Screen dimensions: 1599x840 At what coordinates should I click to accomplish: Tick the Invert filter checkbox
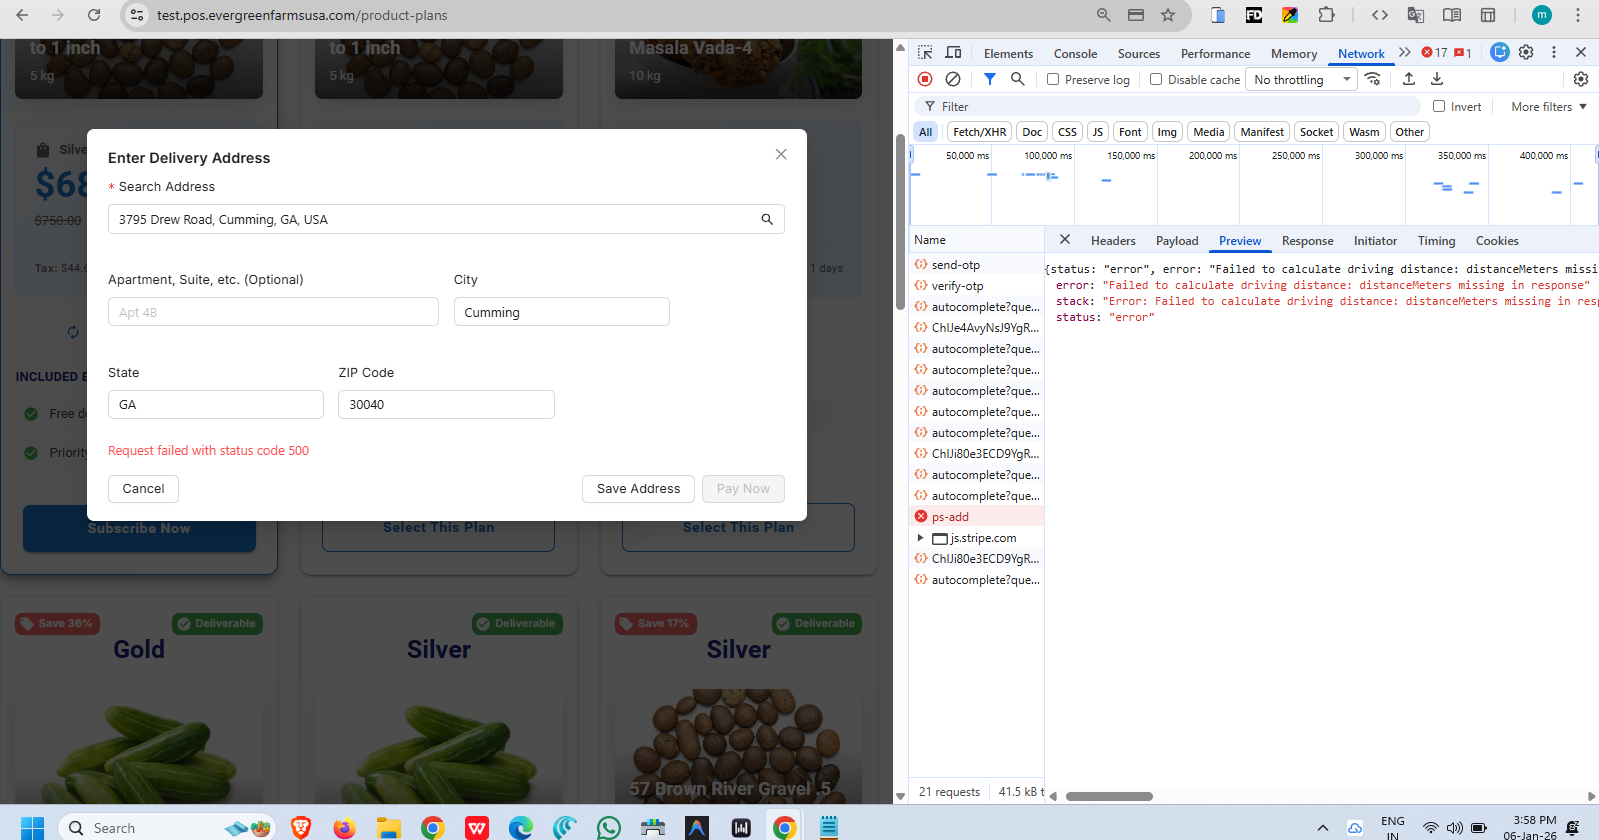pos(1439,106)
